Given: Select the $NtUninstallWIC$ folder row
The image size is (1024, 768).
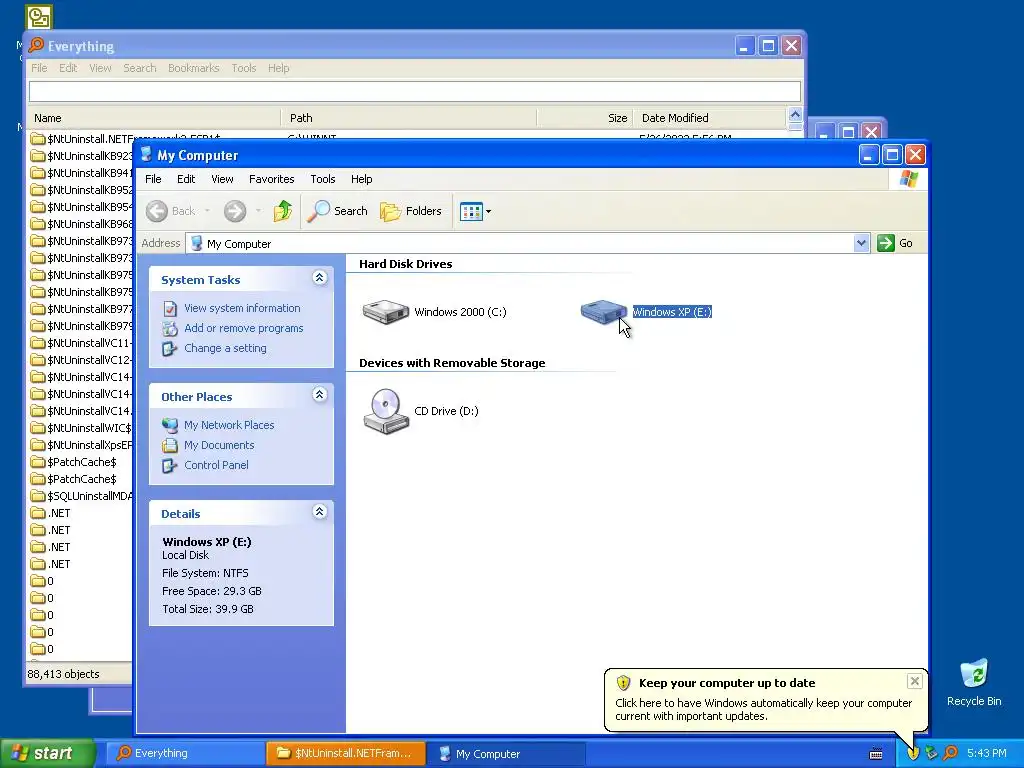Looking at the screenshot, I should (81, 428).
